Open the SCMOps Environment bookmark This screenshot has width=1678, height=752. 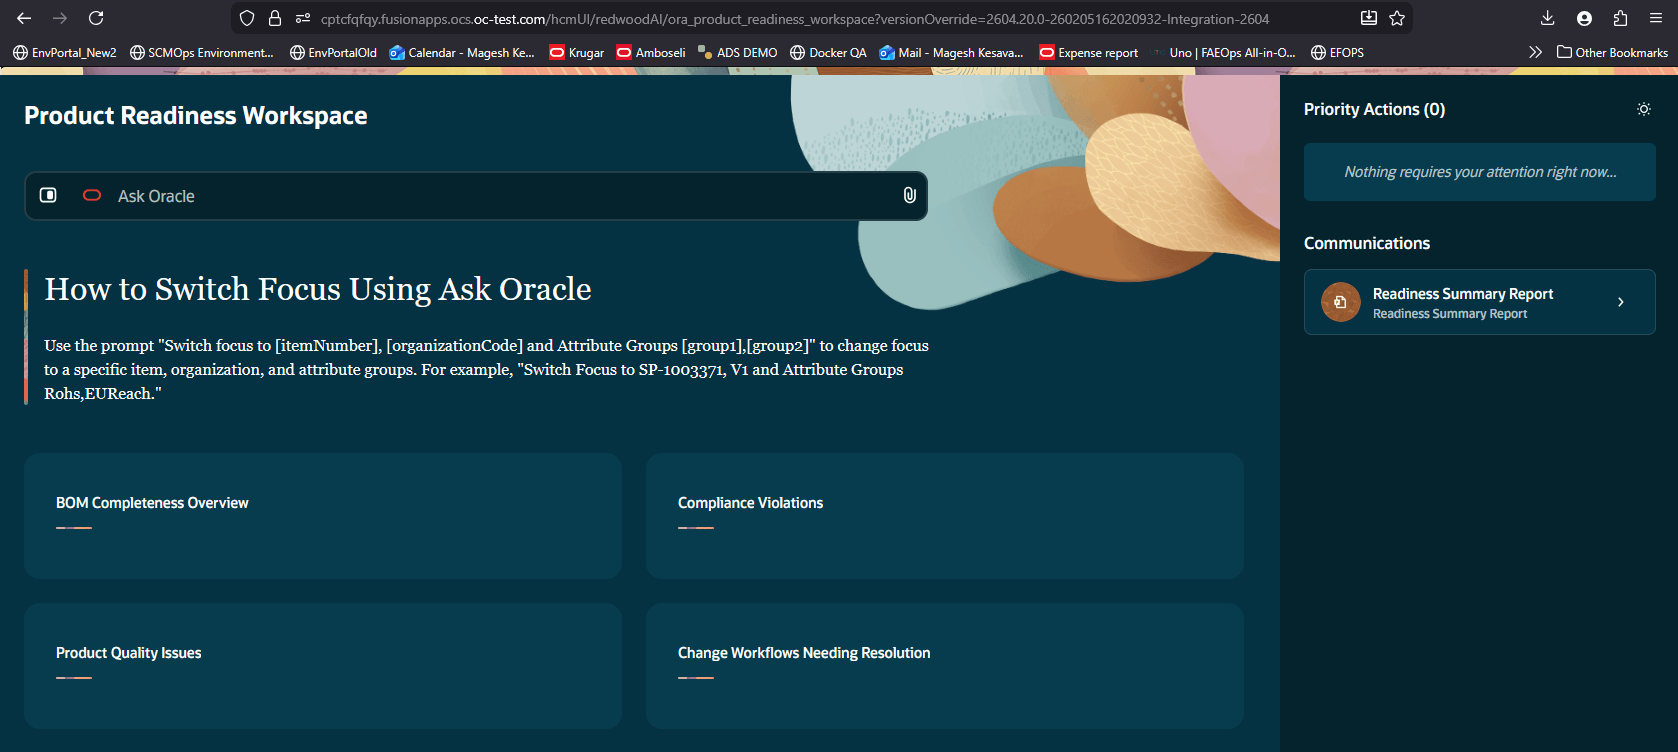tap(202, 53)
